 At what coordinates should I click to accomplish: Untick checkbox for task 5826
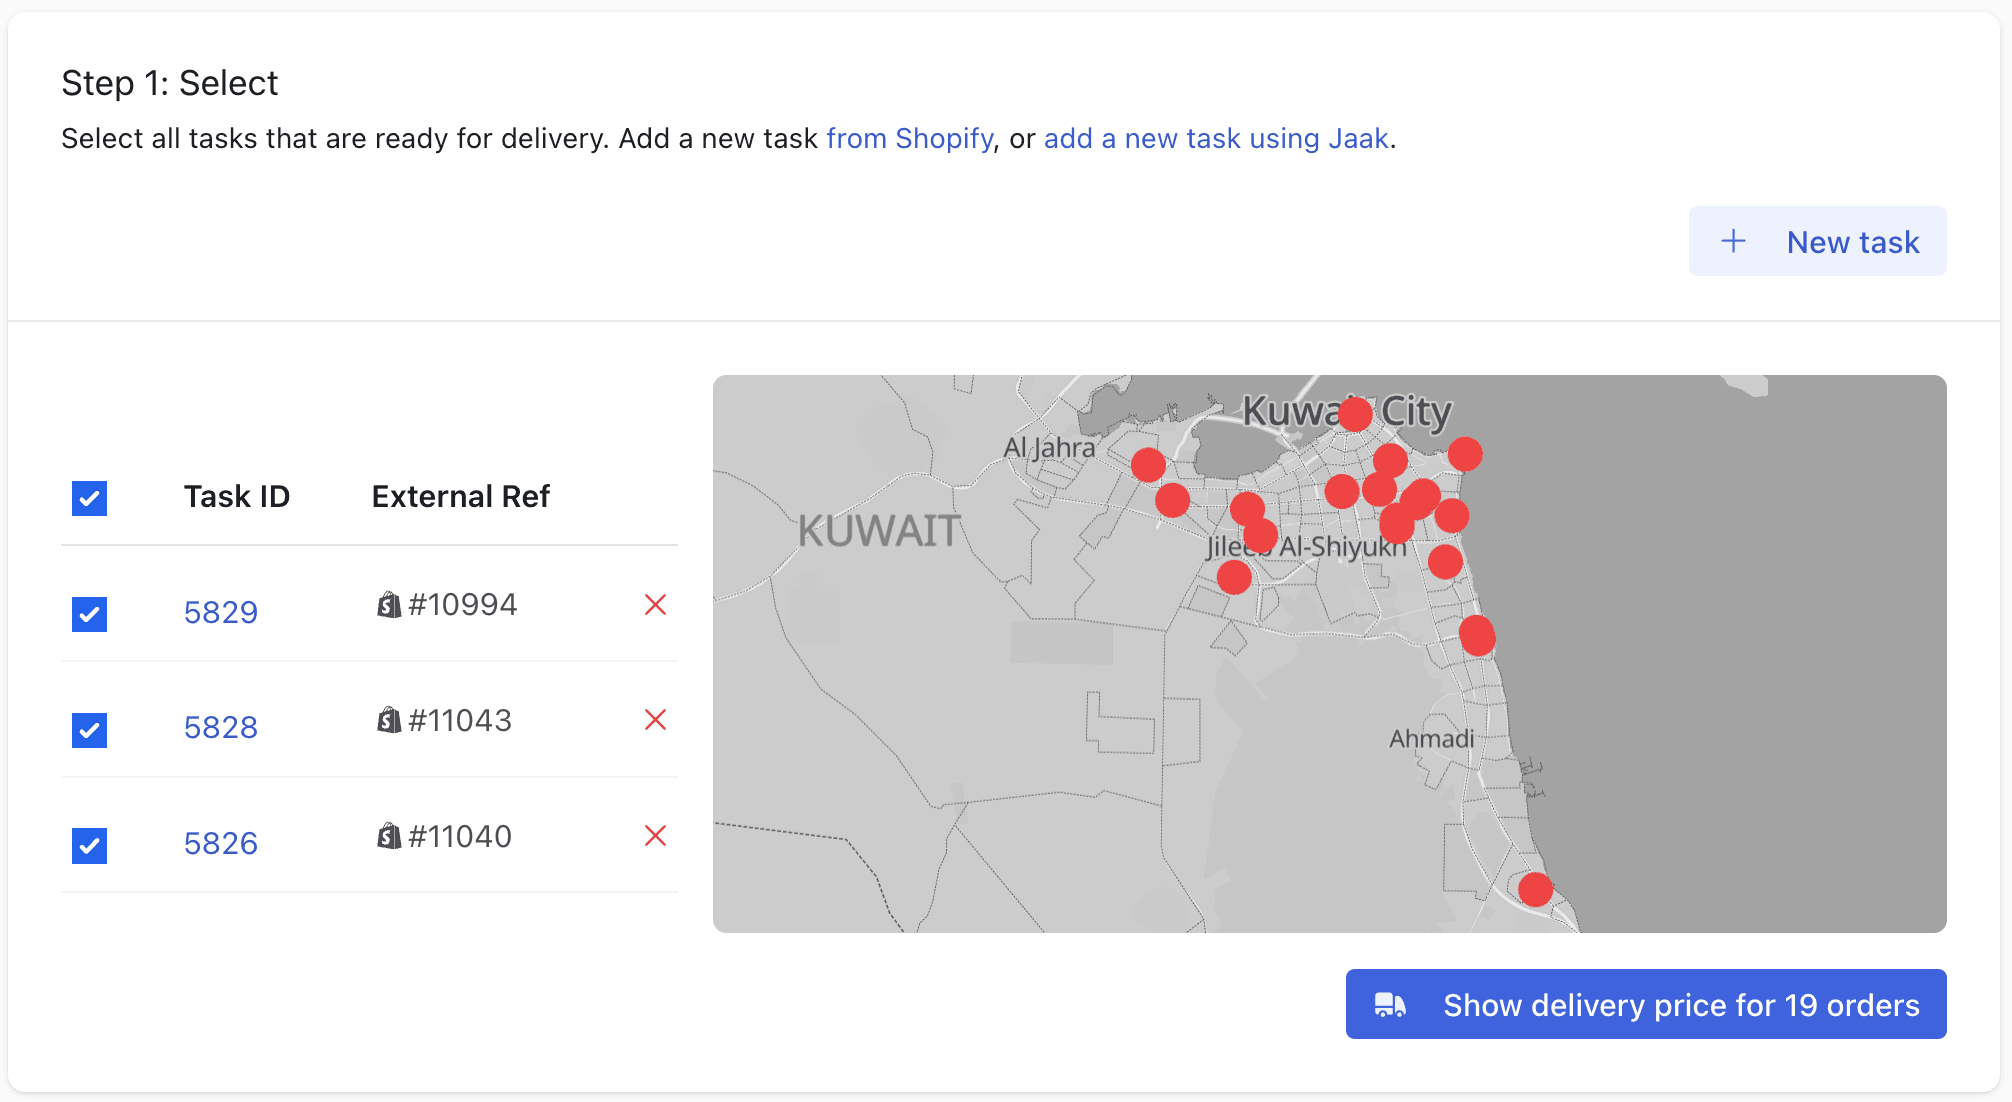[x=90, y=846]
